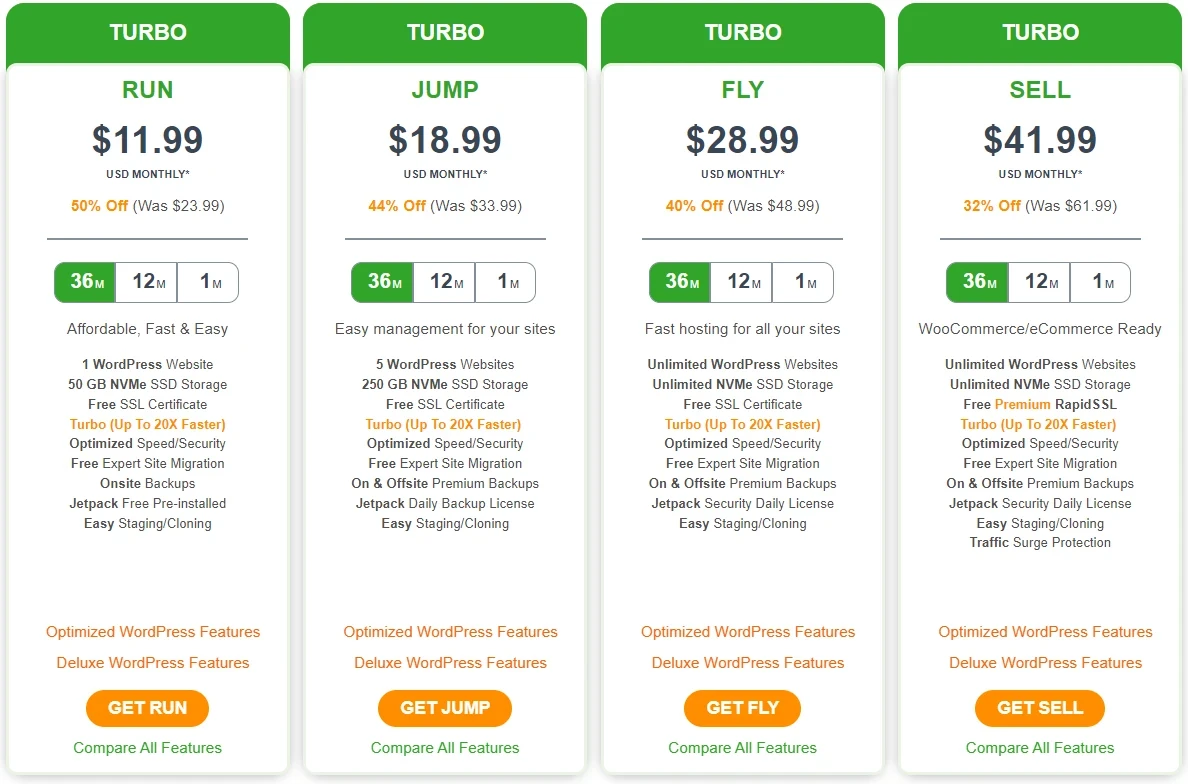This screenshot has height=784, width=1188.
Task: Open Compare All Features under Run plan
Action: (x=148, y=748)
